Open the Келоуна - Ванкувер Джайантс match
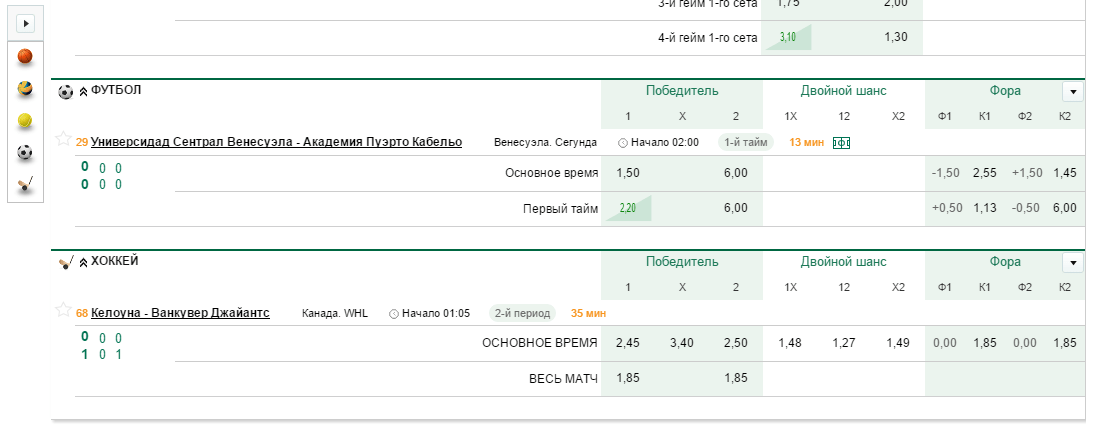 (181, 314)
